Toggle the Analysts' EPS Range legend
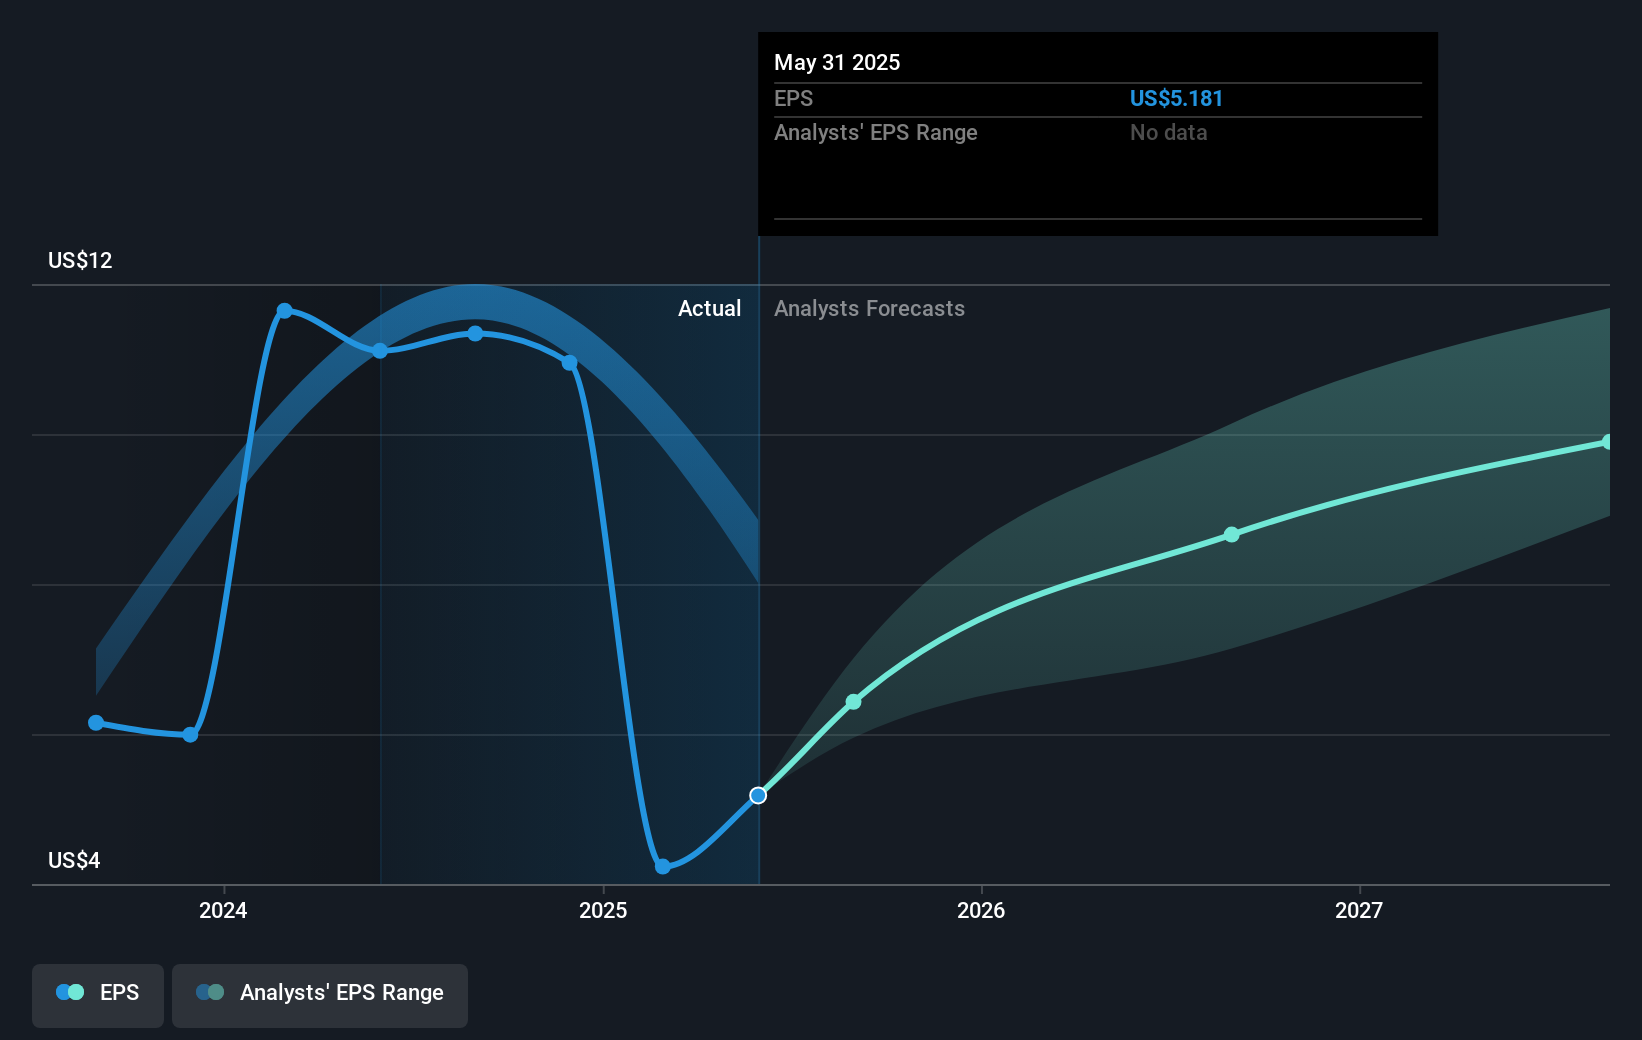This screenshot has width=1642, height=1040. (320, 995)
